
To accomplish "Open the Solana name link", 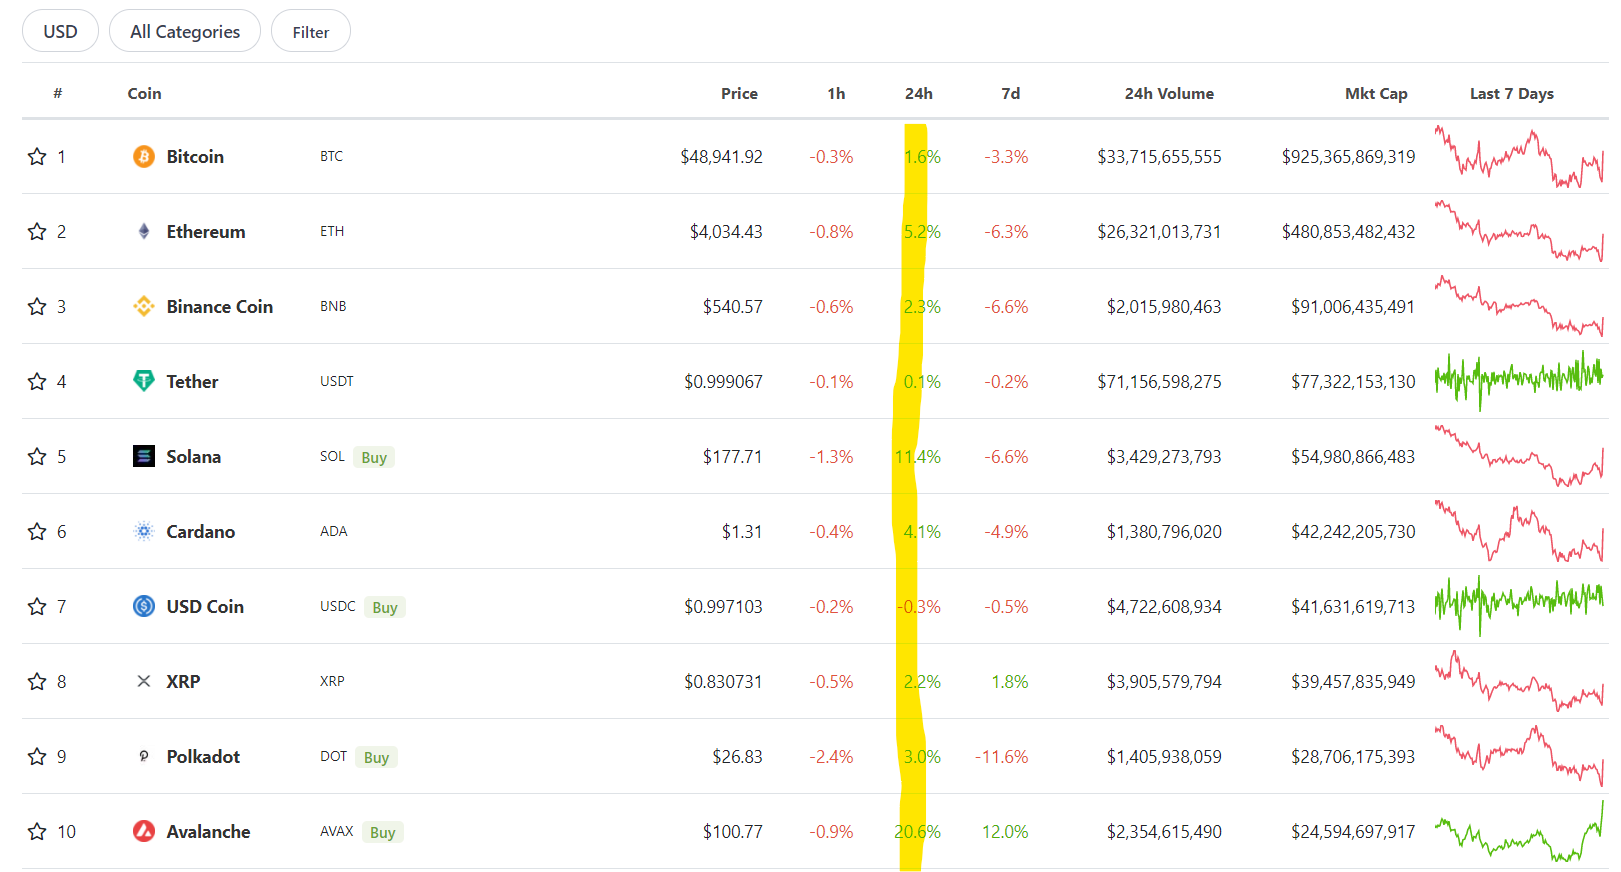I will [194, 456].
